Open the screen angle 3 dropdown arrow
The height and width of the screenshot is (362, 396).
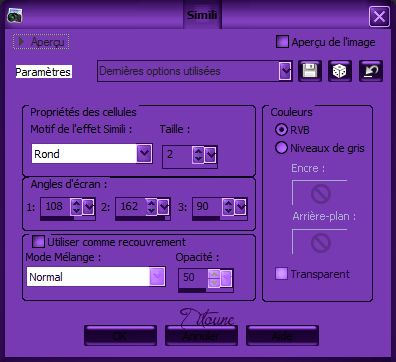241,207
